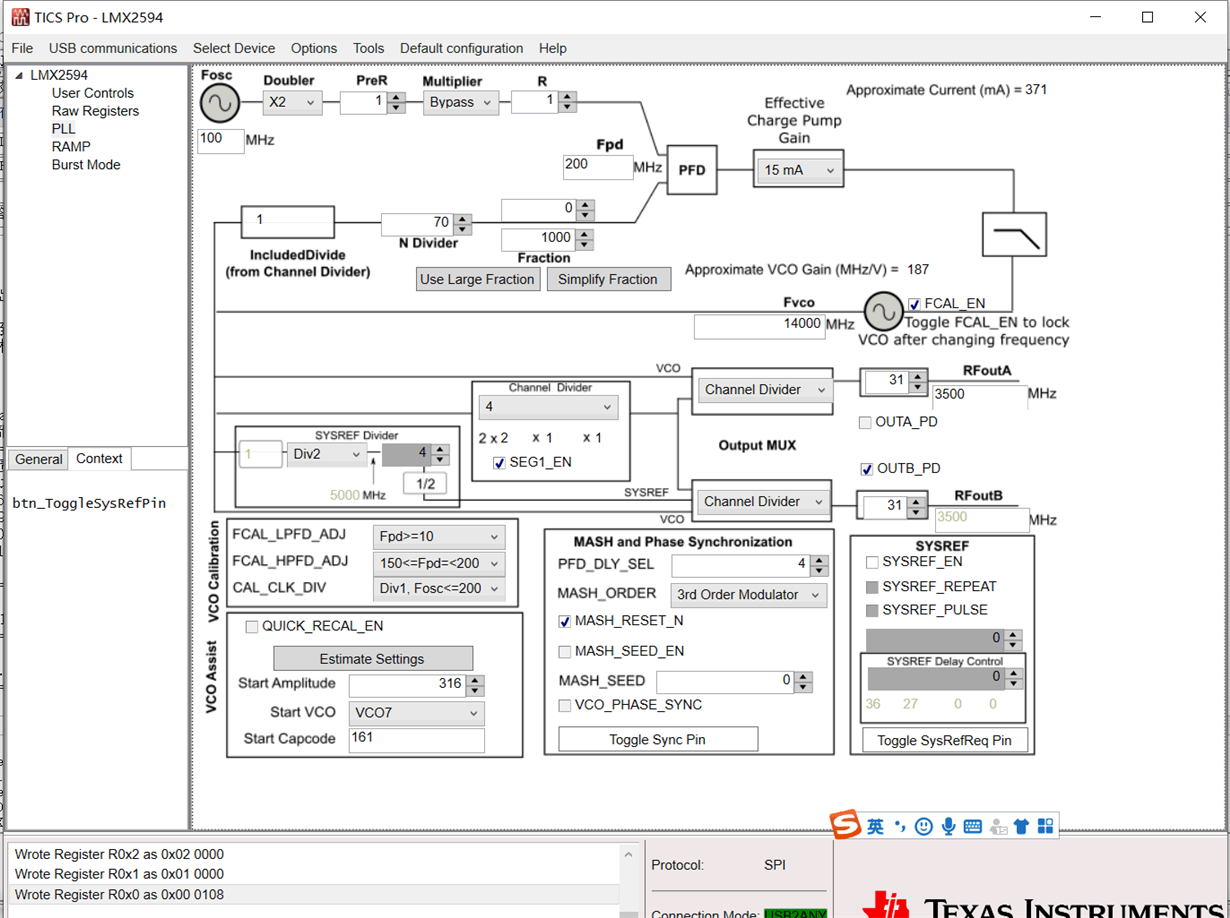Enable VCO_PHASE_SYNC checkbox
Image resolution: width=1230 pixels, height=918 pixels.
(x=565, y=706)
